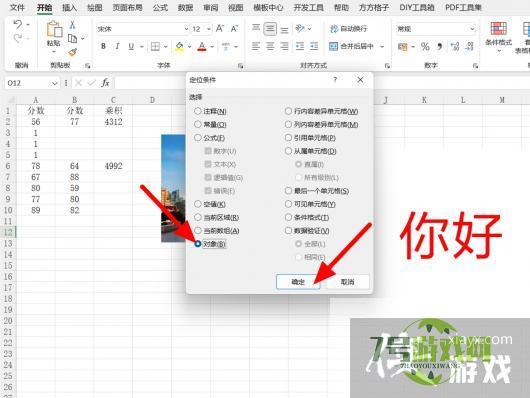Toggle Italic formatting

[117, 46]
